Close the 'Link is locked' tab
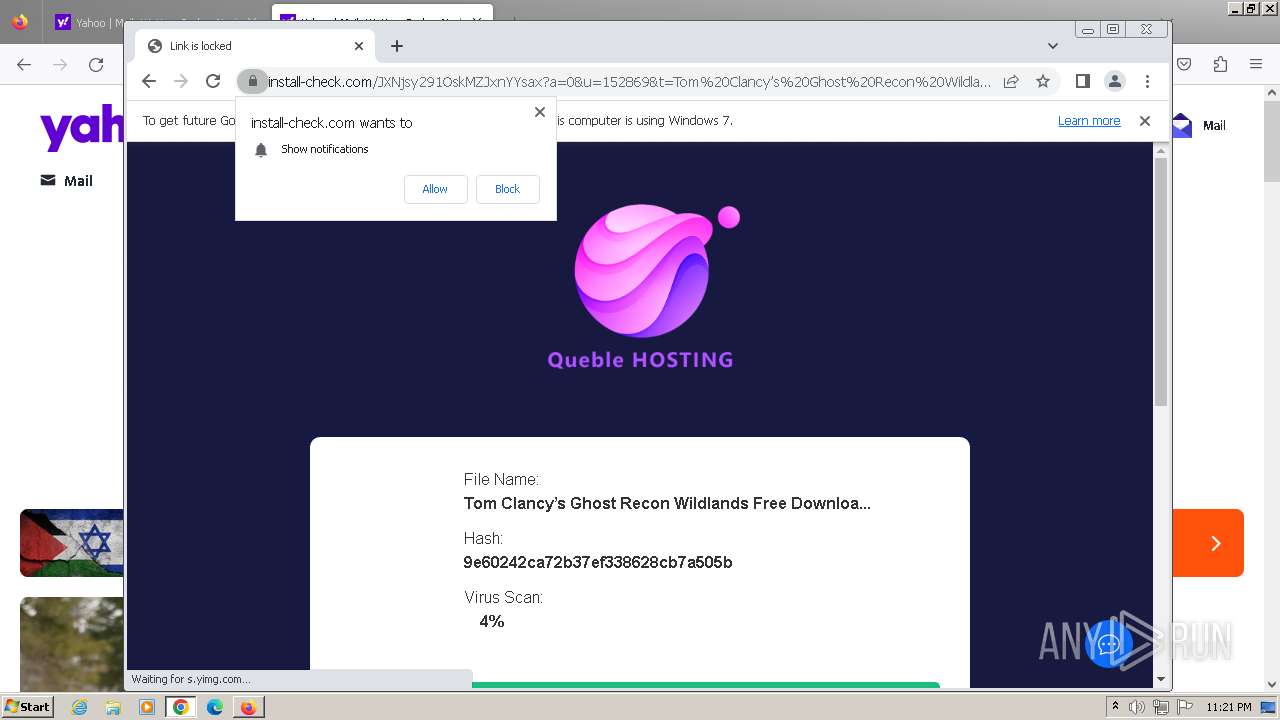The width and height of the screenshot is (1280, 720). pos(359,46)
